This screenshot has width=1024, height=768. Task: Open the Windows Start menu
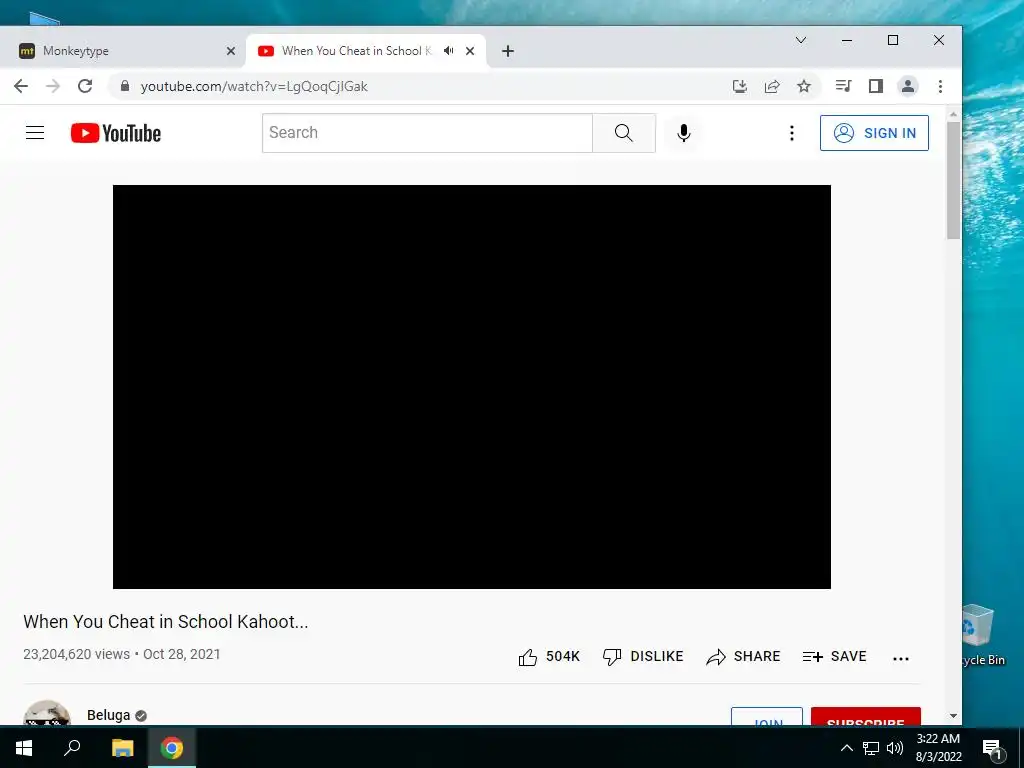(x=24, y=748)
